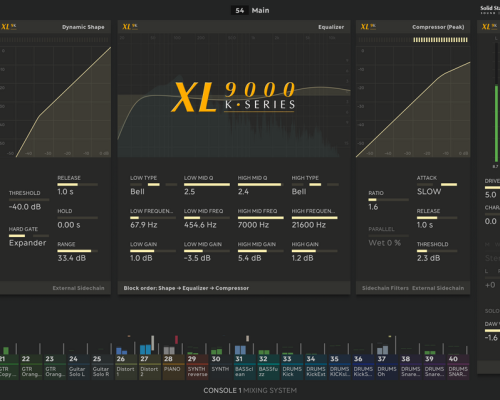Select track 40 DRUMS SNAR
The width and height of the screenshot is (500, 400).
(x=459, y=367)
